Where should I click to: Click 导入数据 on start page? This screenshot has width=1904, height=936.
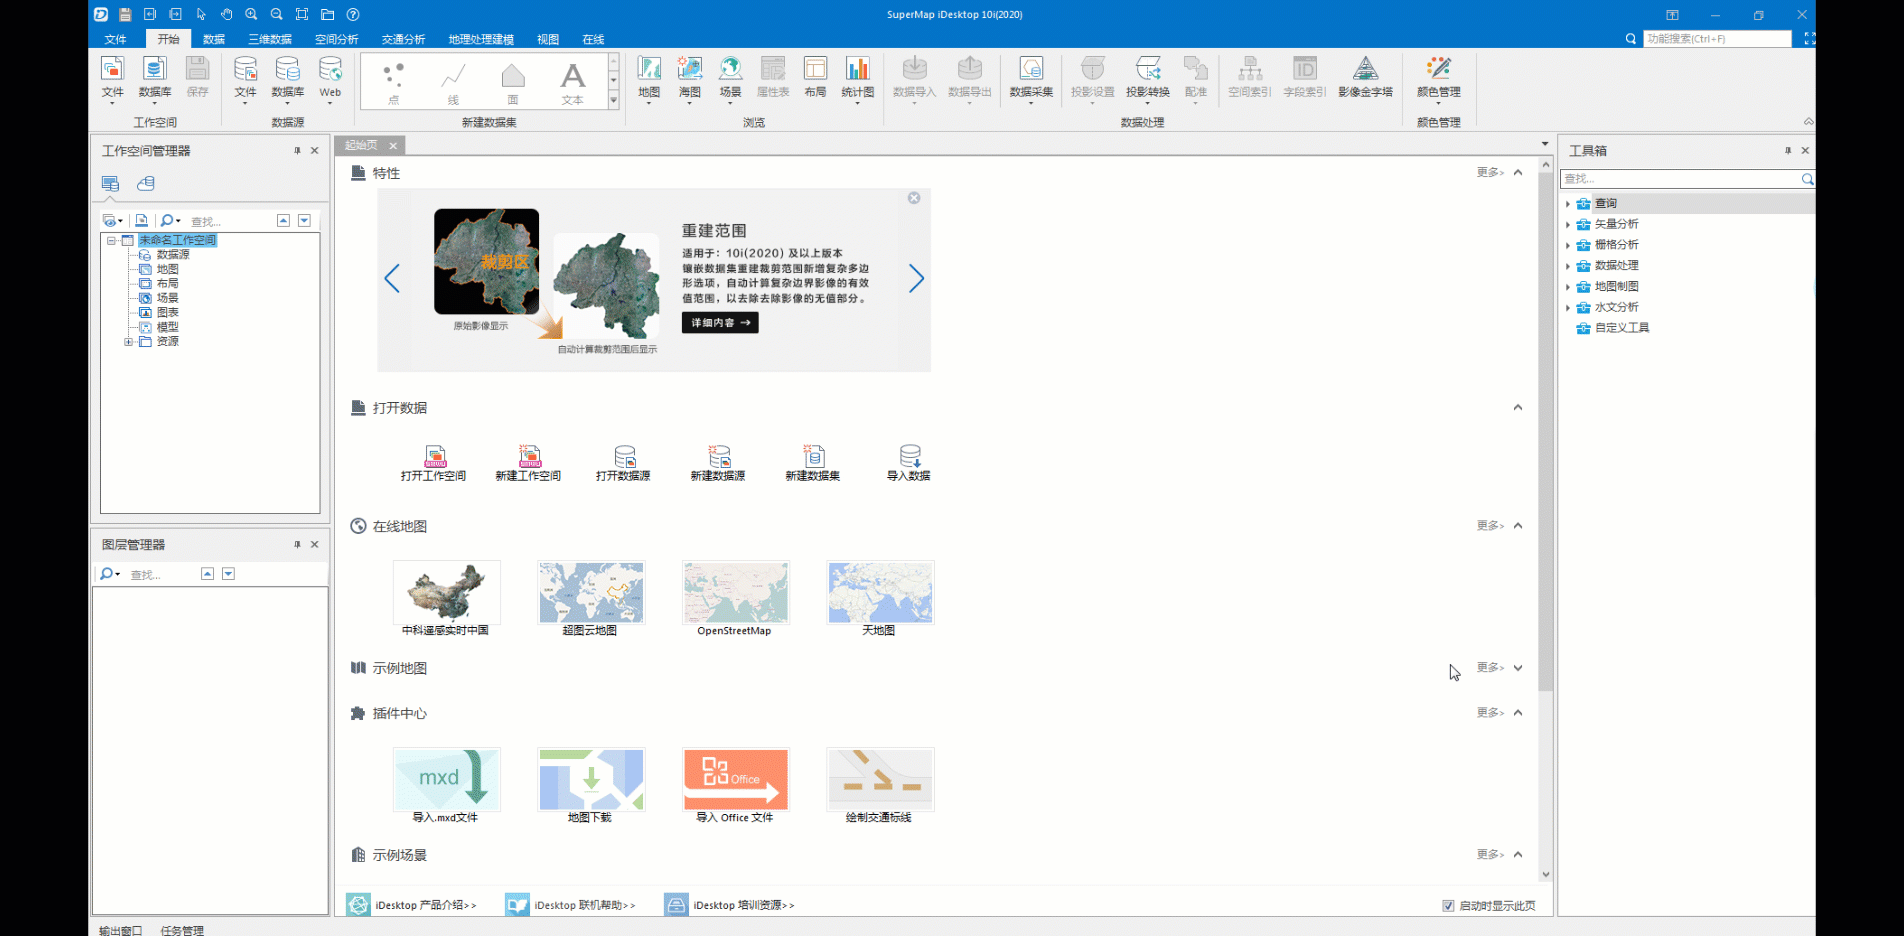click(x=908, y=464)
